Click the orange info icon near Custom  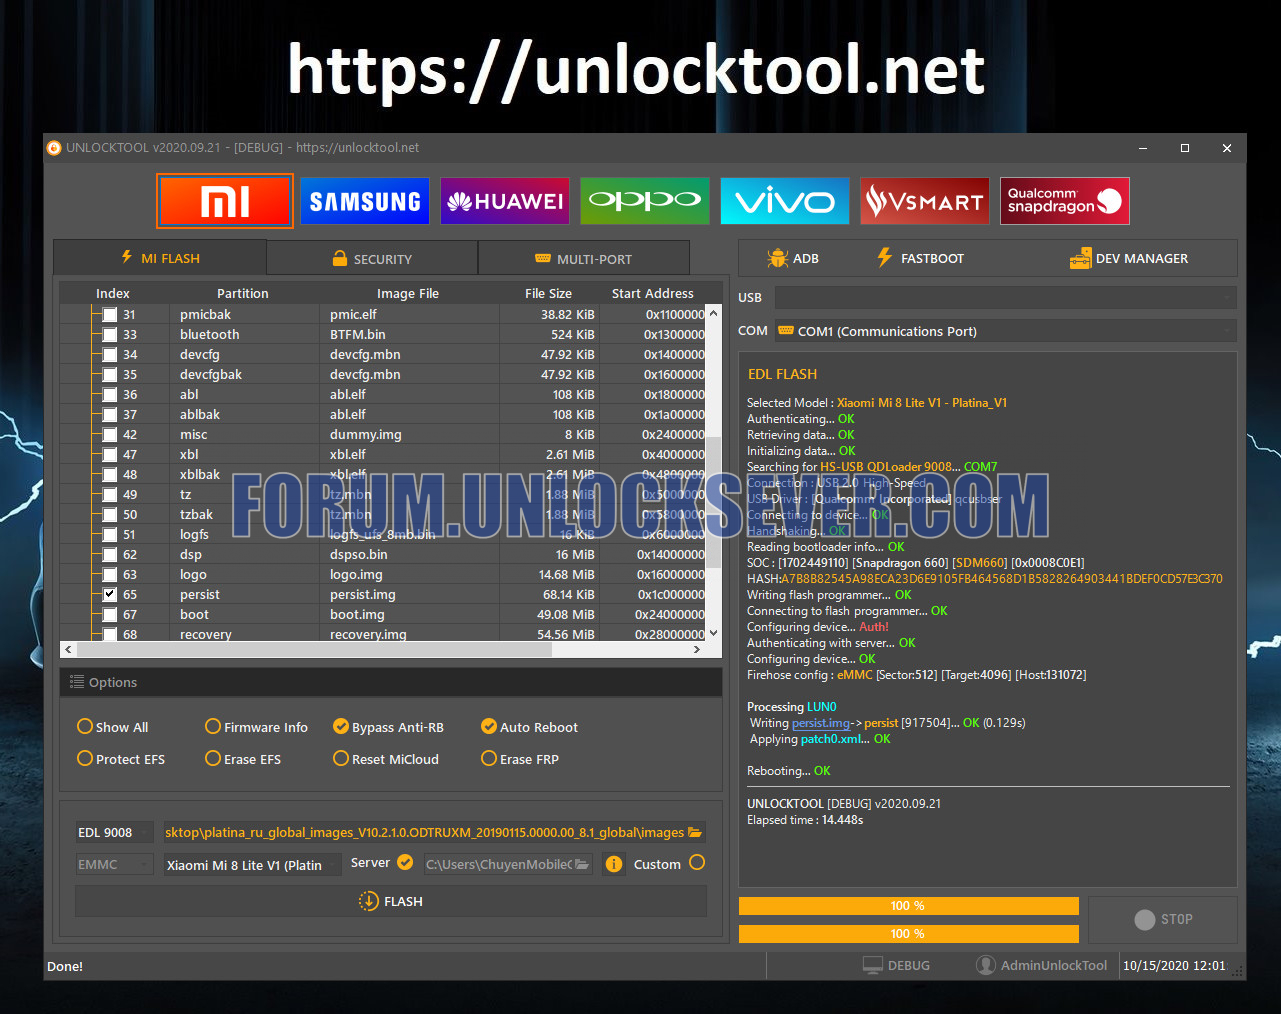(x=614, y=864)
